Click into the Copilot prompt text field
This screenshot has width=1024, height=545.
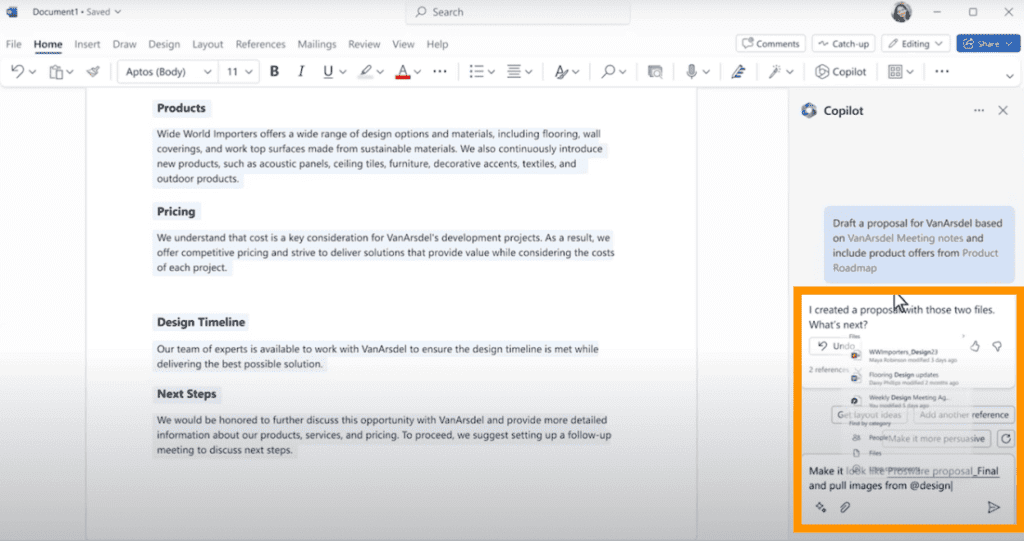tap(907, 478)
